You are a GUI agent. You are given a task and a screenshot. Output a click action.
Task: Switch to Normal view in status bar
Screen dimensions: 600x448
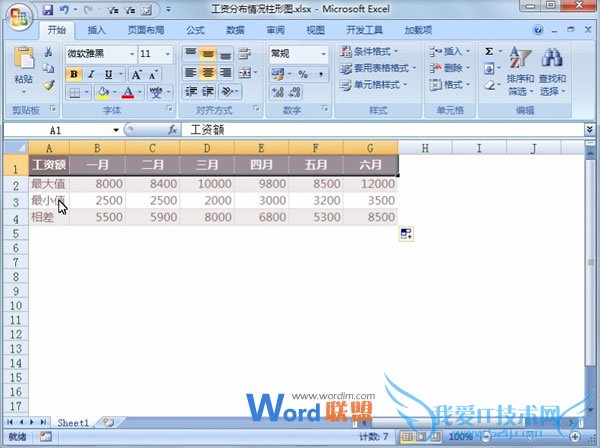(x=407, y=437)
